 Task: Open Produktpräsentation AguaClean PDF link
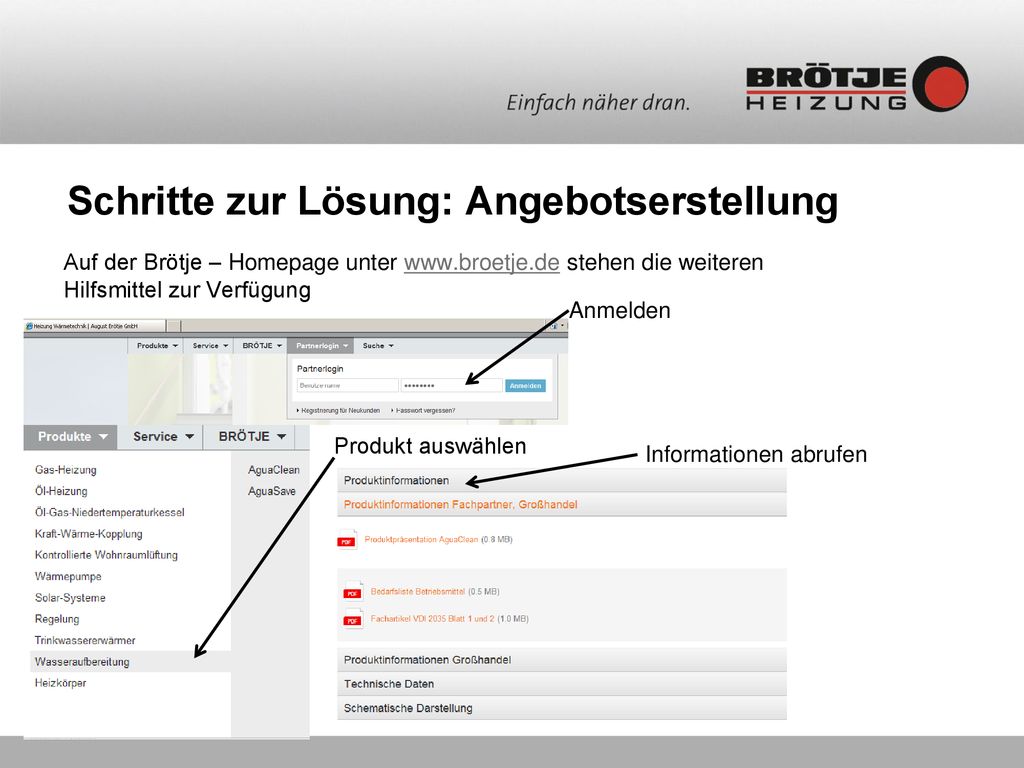421,539
